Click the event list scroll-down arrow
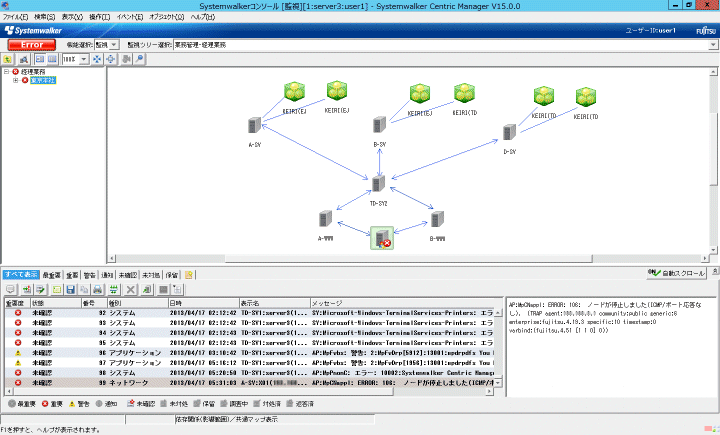The height and width of the screenshot is (435, 720). pyautogui.click(x=498, y=383)
